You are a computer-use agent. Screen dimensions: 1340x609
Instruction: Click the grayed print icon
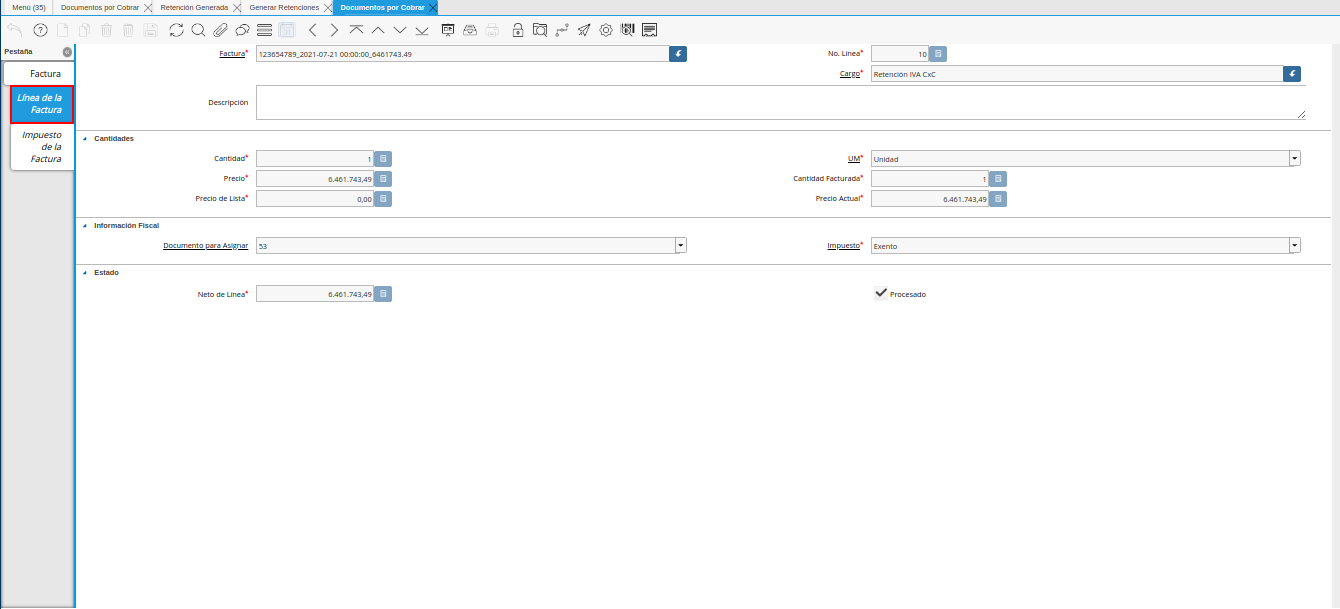[x=492, y=30]
